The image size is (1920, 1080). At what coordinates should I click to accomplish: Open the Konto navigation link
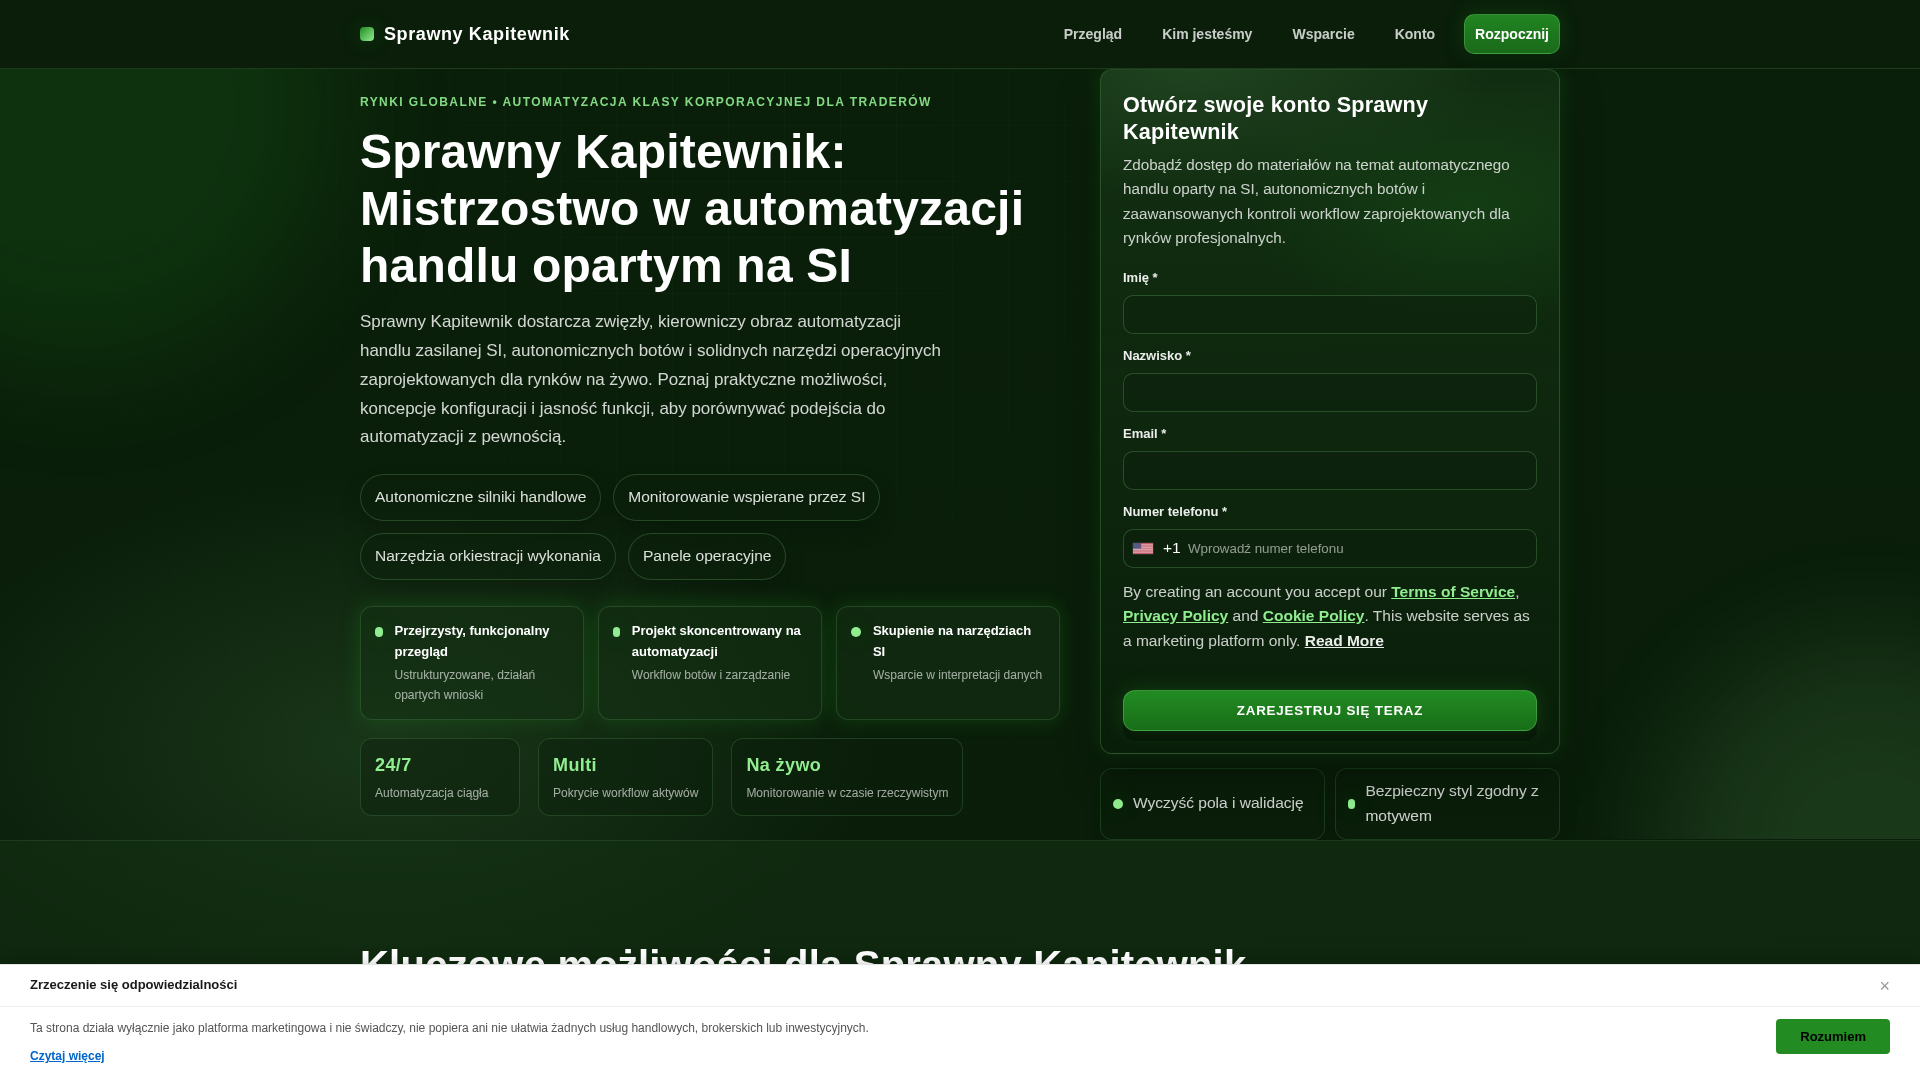pos(1414,34)
